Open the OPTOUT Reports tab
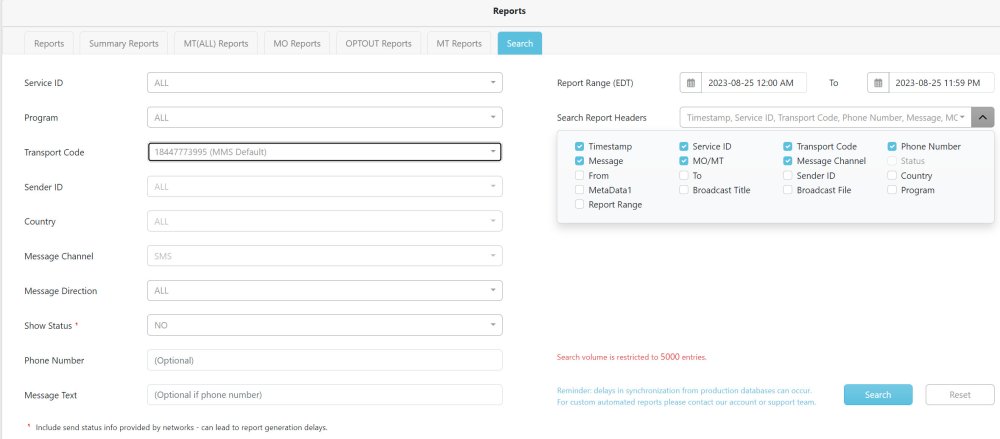Image resolution: width=1000 pixels, height=439 pixels. pos(378,44)
